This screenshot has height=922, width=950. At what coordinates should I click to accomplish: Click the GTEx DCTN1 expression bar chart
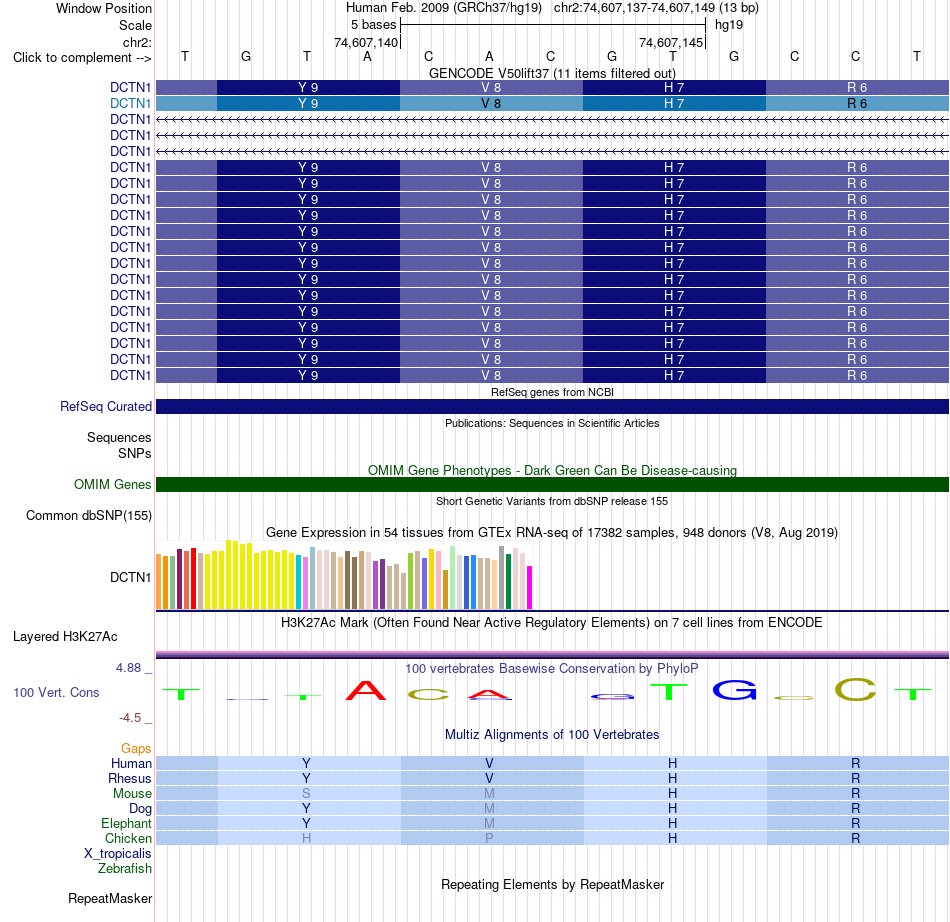click(344, 575)
